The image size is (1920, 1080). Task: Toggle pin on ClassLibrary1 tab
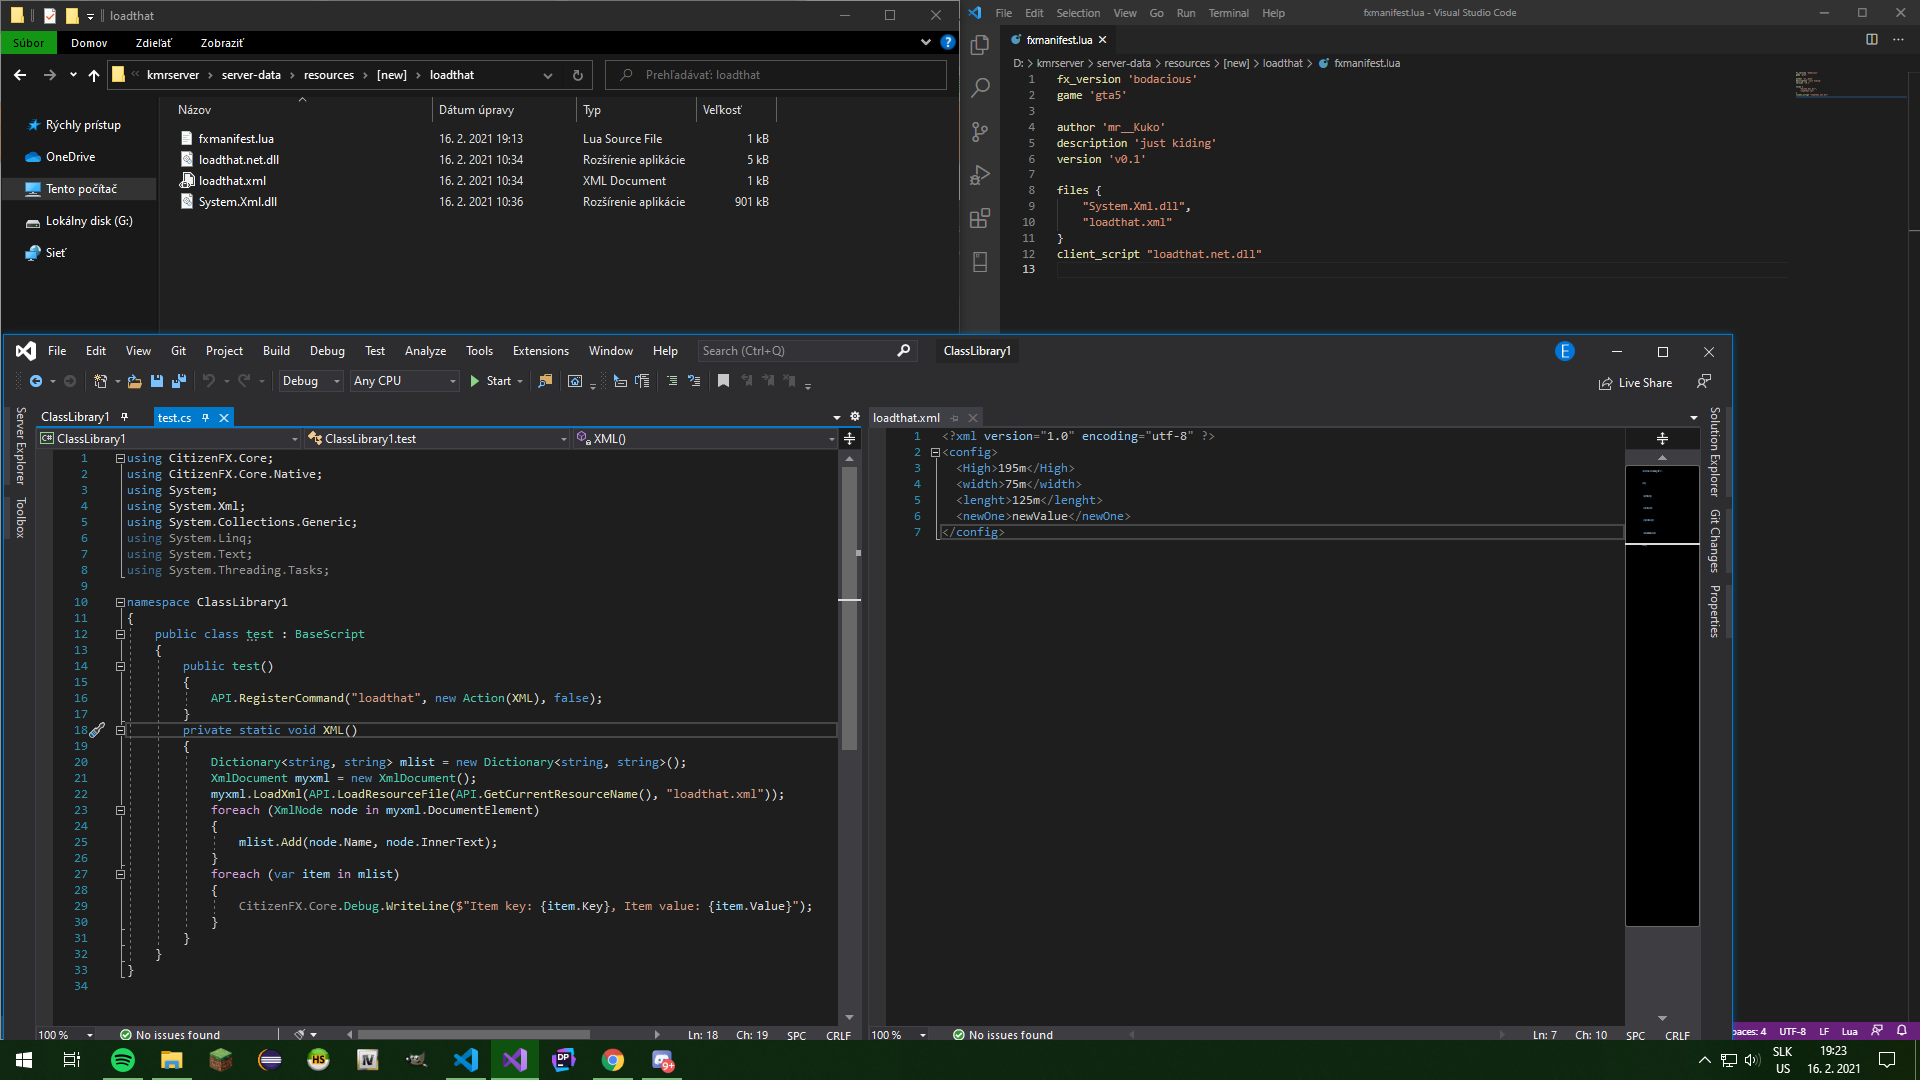pos(125,417)
